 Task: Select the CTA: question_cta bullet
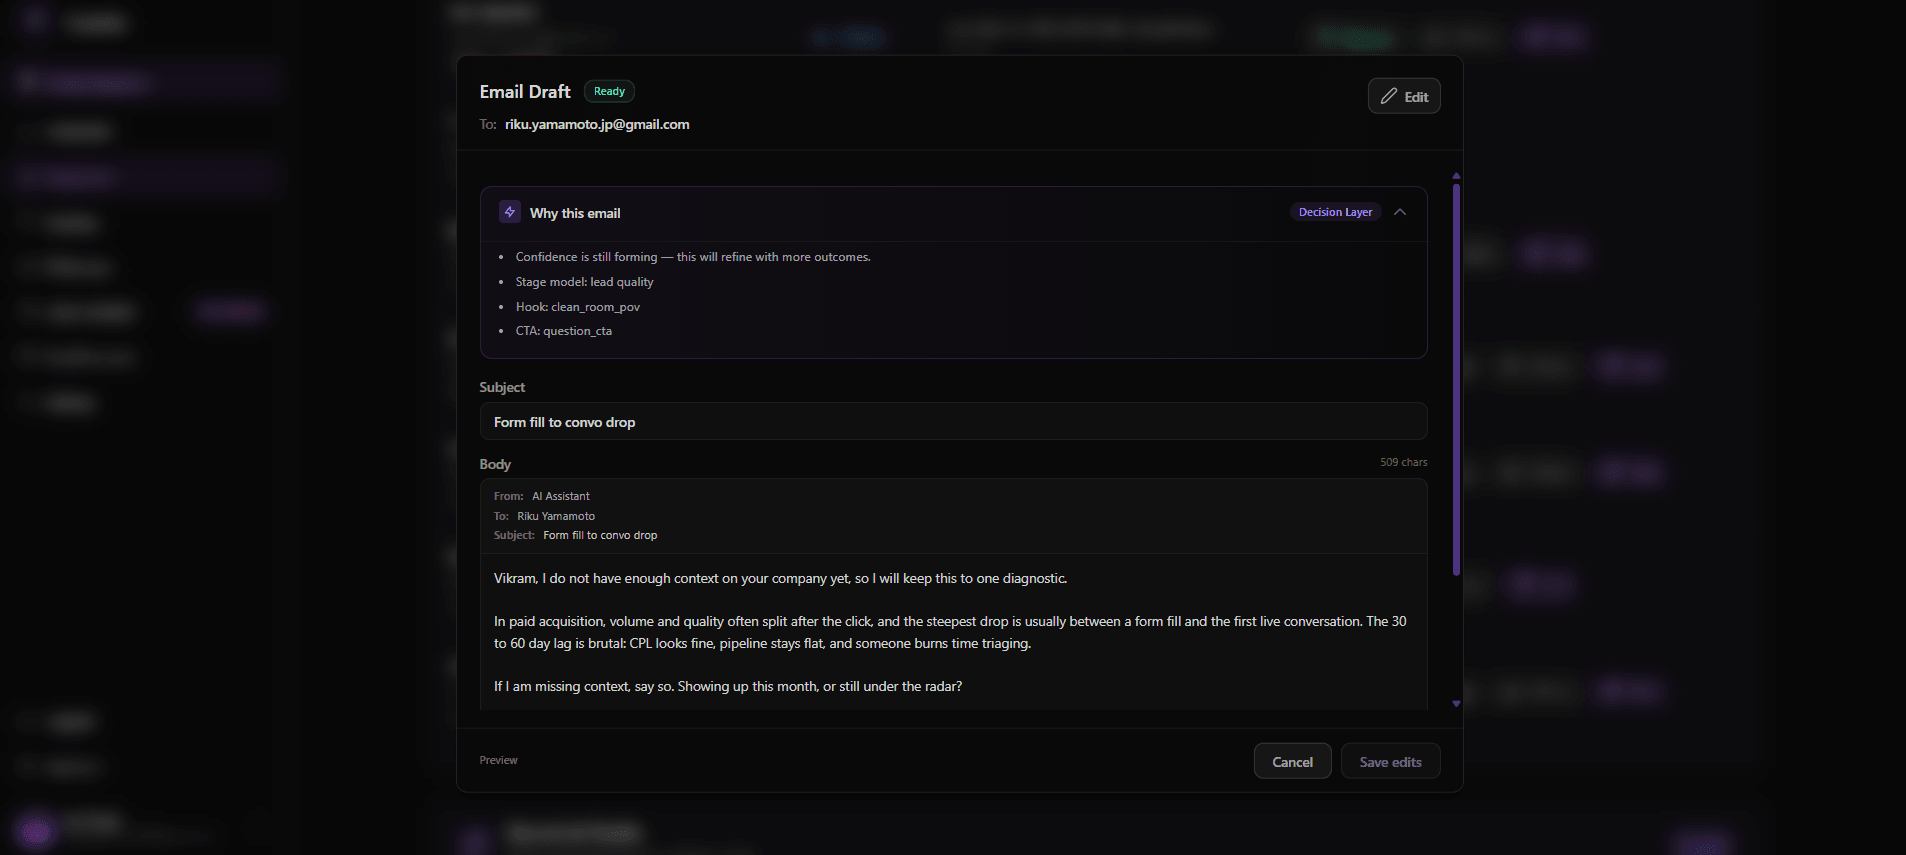click(563, 331)
